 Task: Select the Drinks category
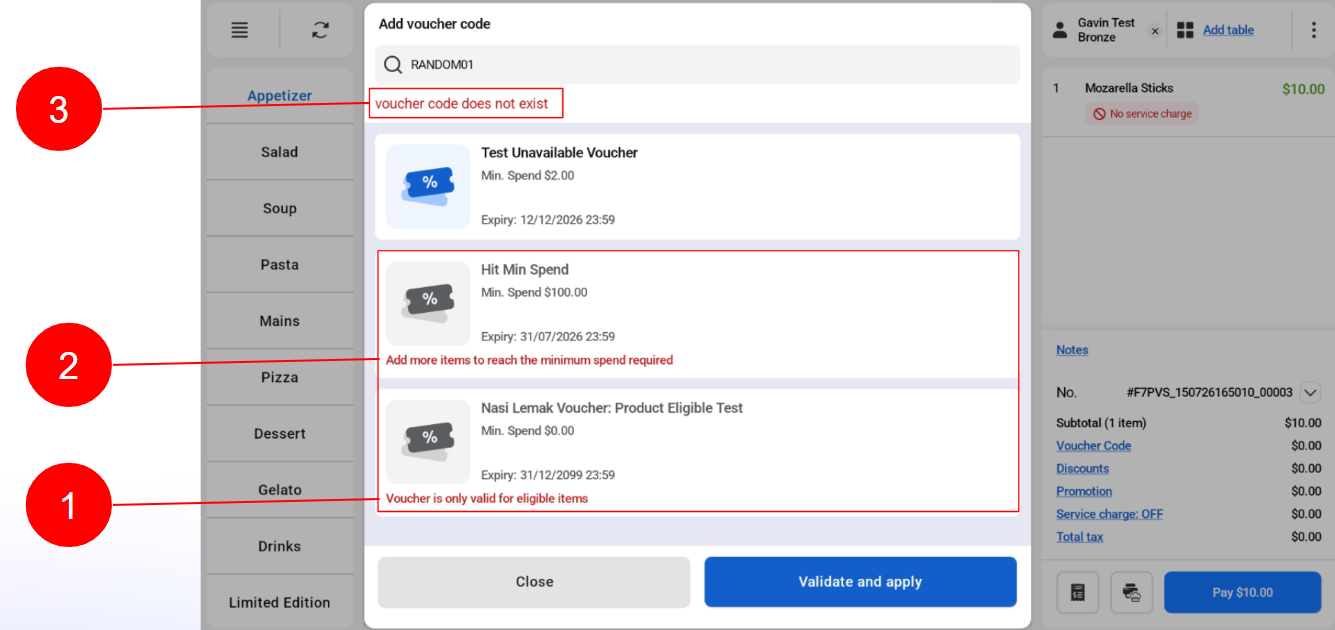(280, 546)
